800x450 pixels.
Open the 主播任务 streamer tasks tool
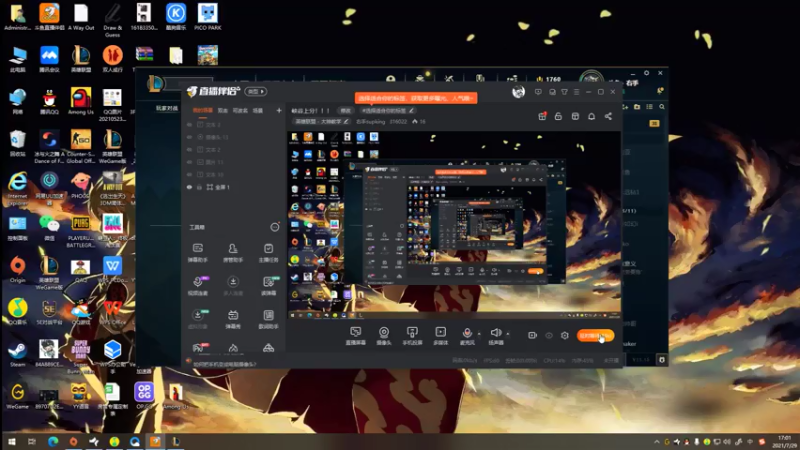268,252
